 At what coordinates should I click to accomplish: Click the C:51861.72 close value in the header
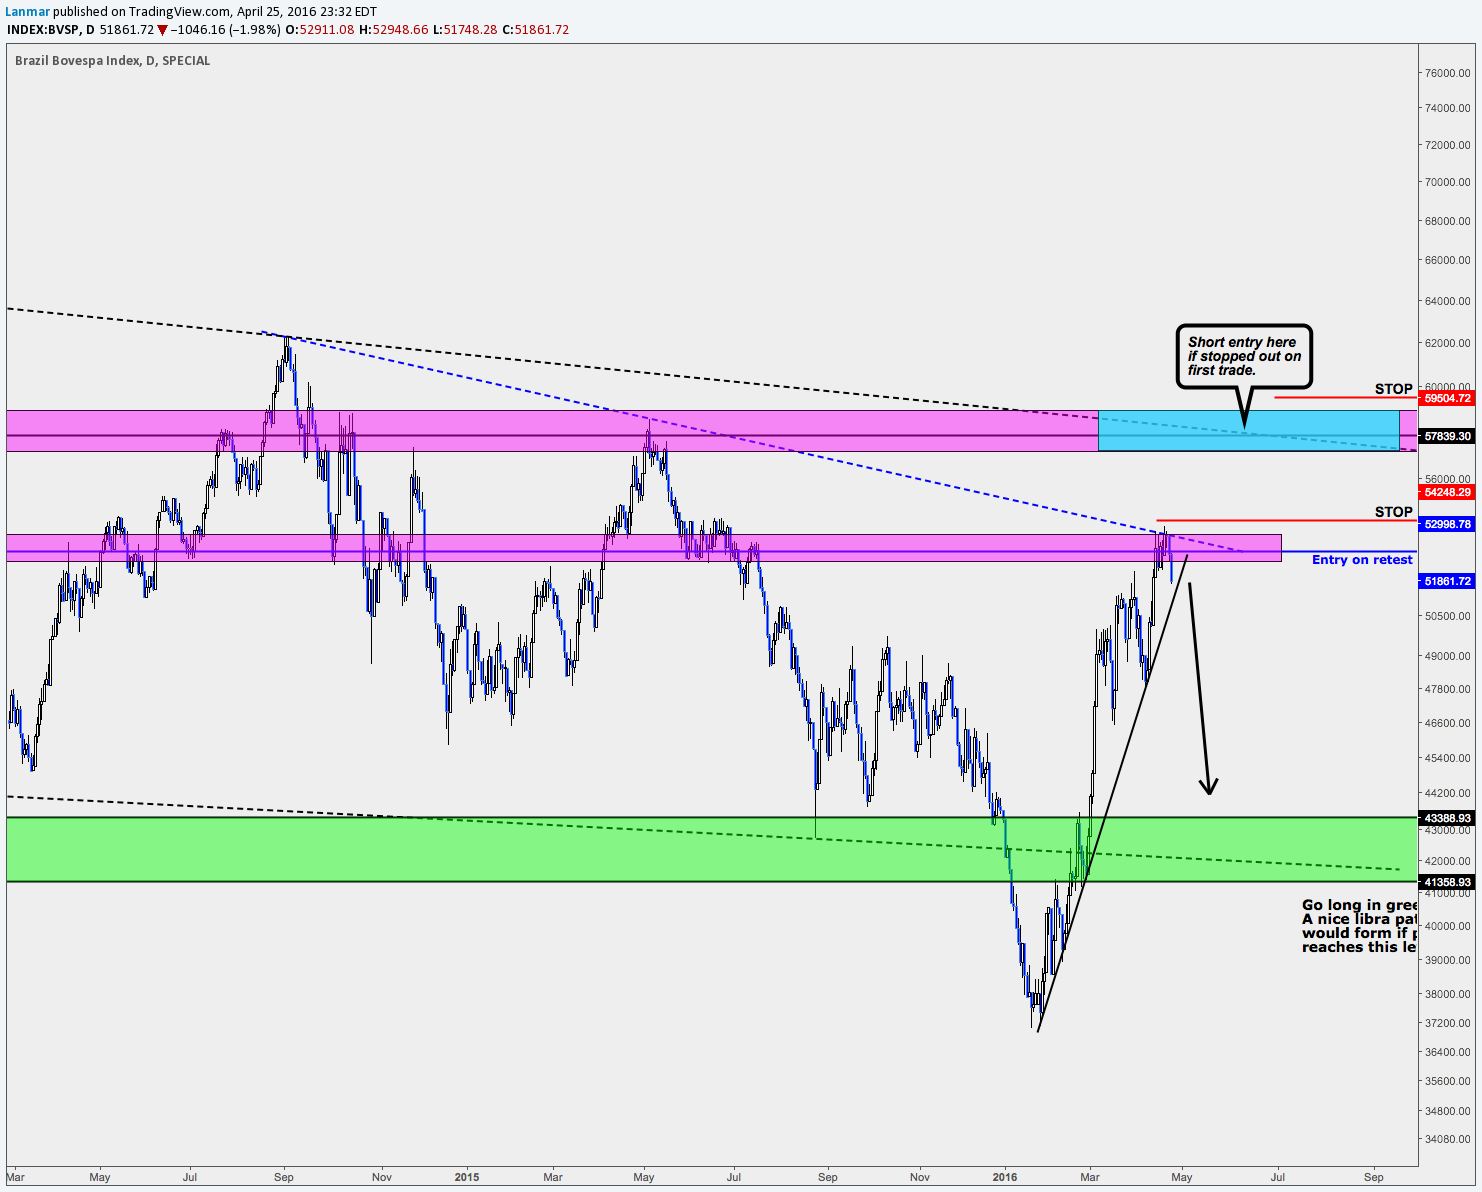pos(536,30)
